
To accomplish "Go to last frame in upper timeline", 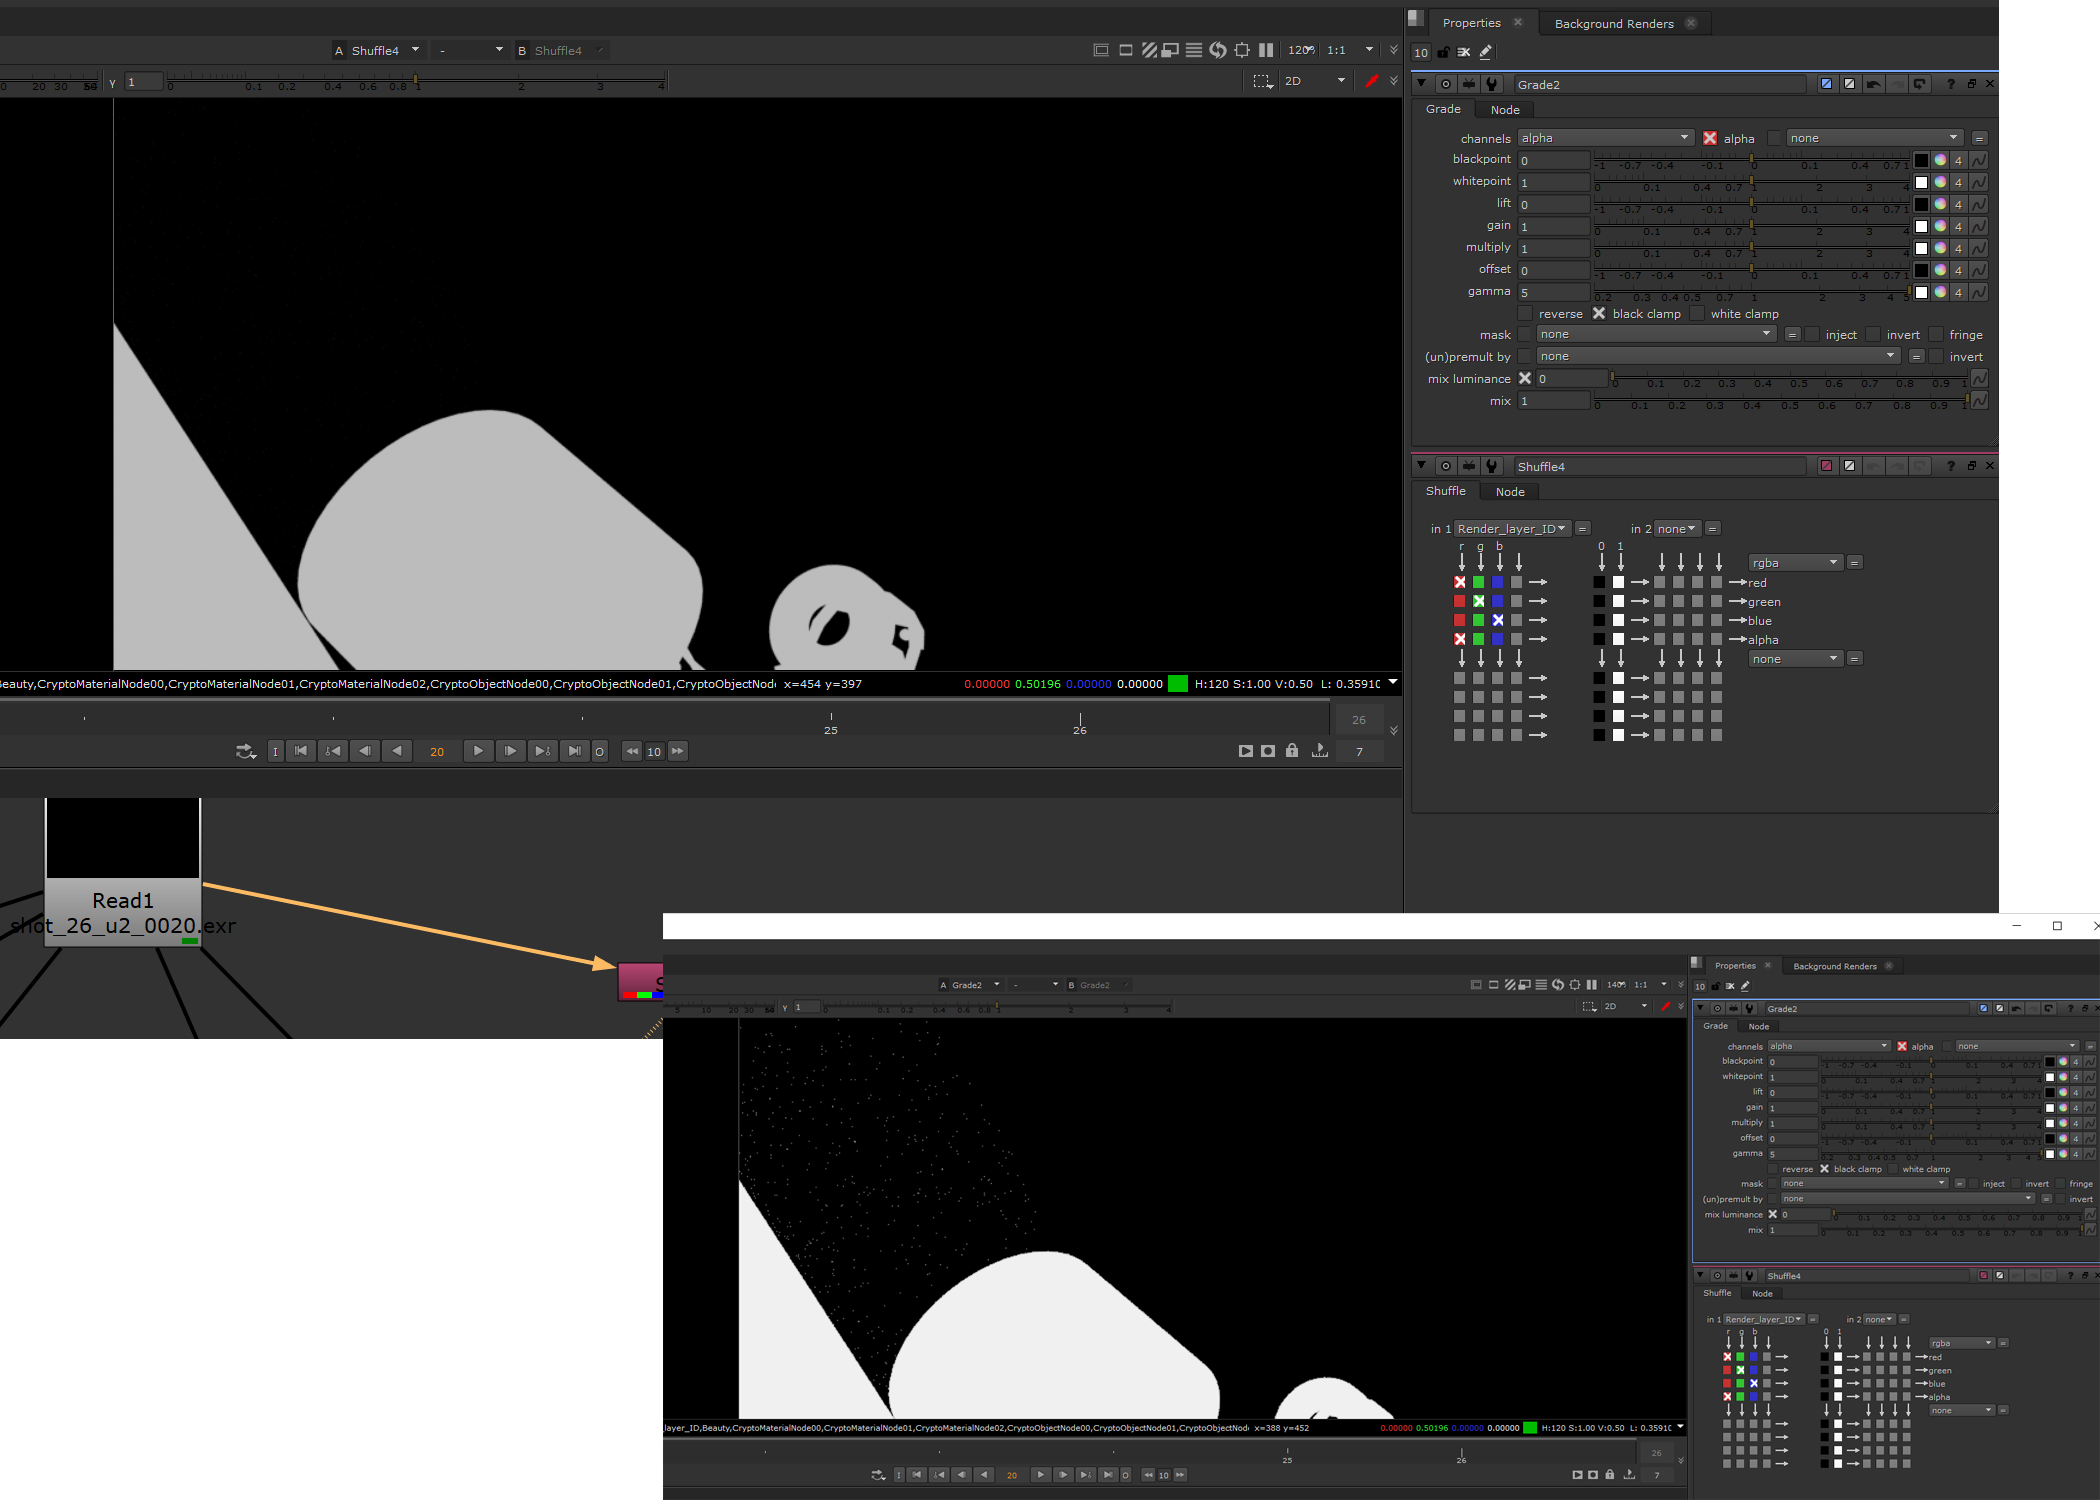I will pos(574,751).
